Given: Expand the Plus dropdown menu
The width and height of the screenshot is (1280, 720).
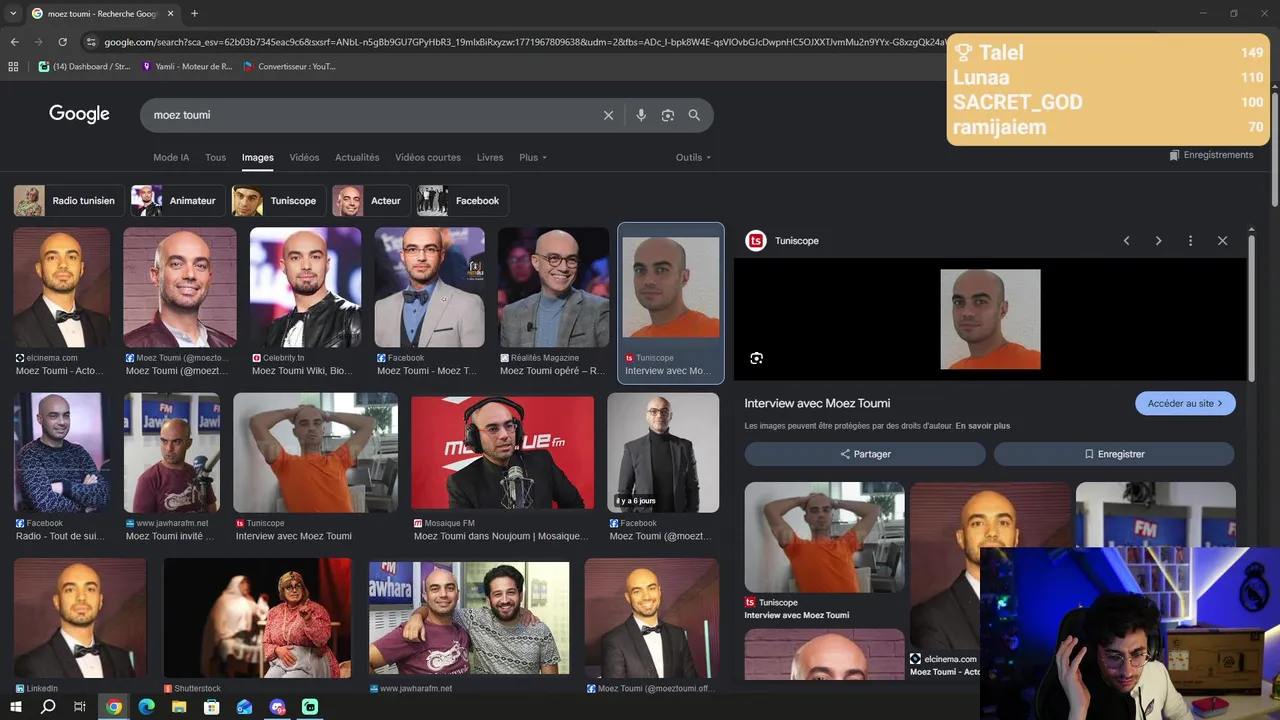Looking at the screenshot, I should 533,157.
